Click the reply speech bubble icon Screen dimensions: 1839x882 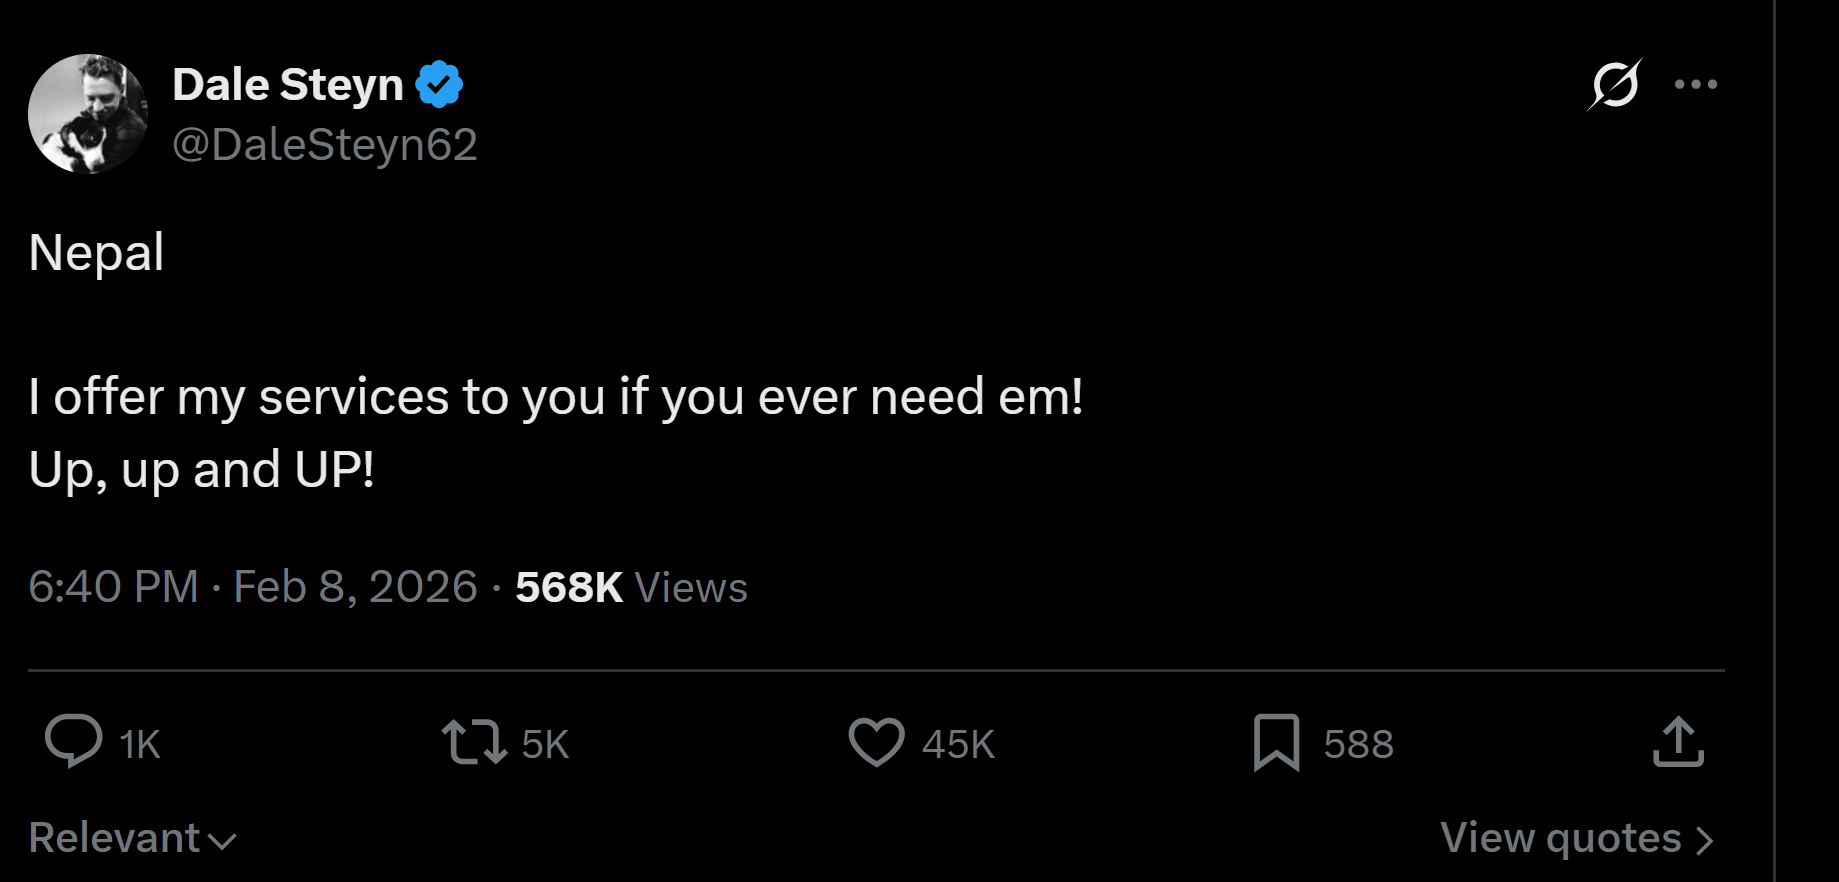73,742
